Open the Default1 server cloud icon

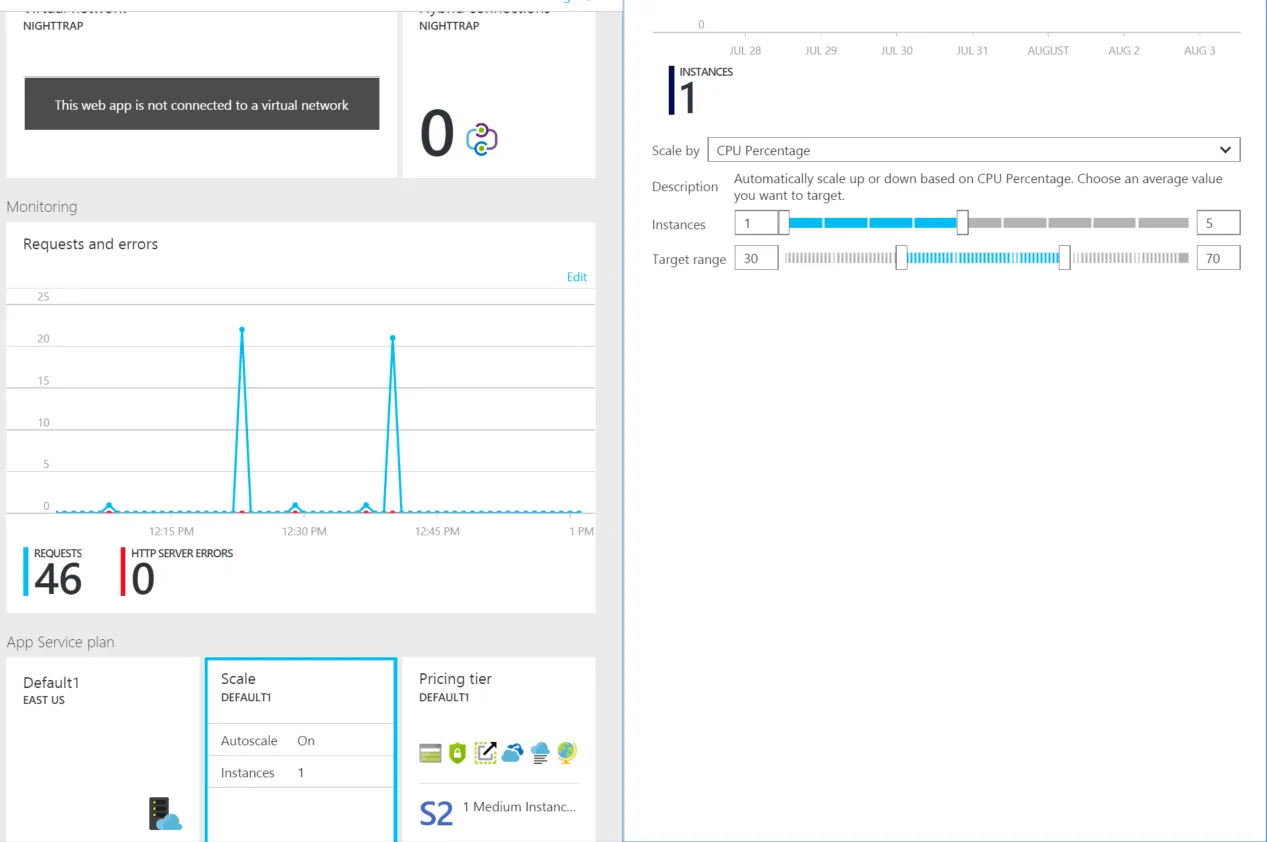[165, 813]
